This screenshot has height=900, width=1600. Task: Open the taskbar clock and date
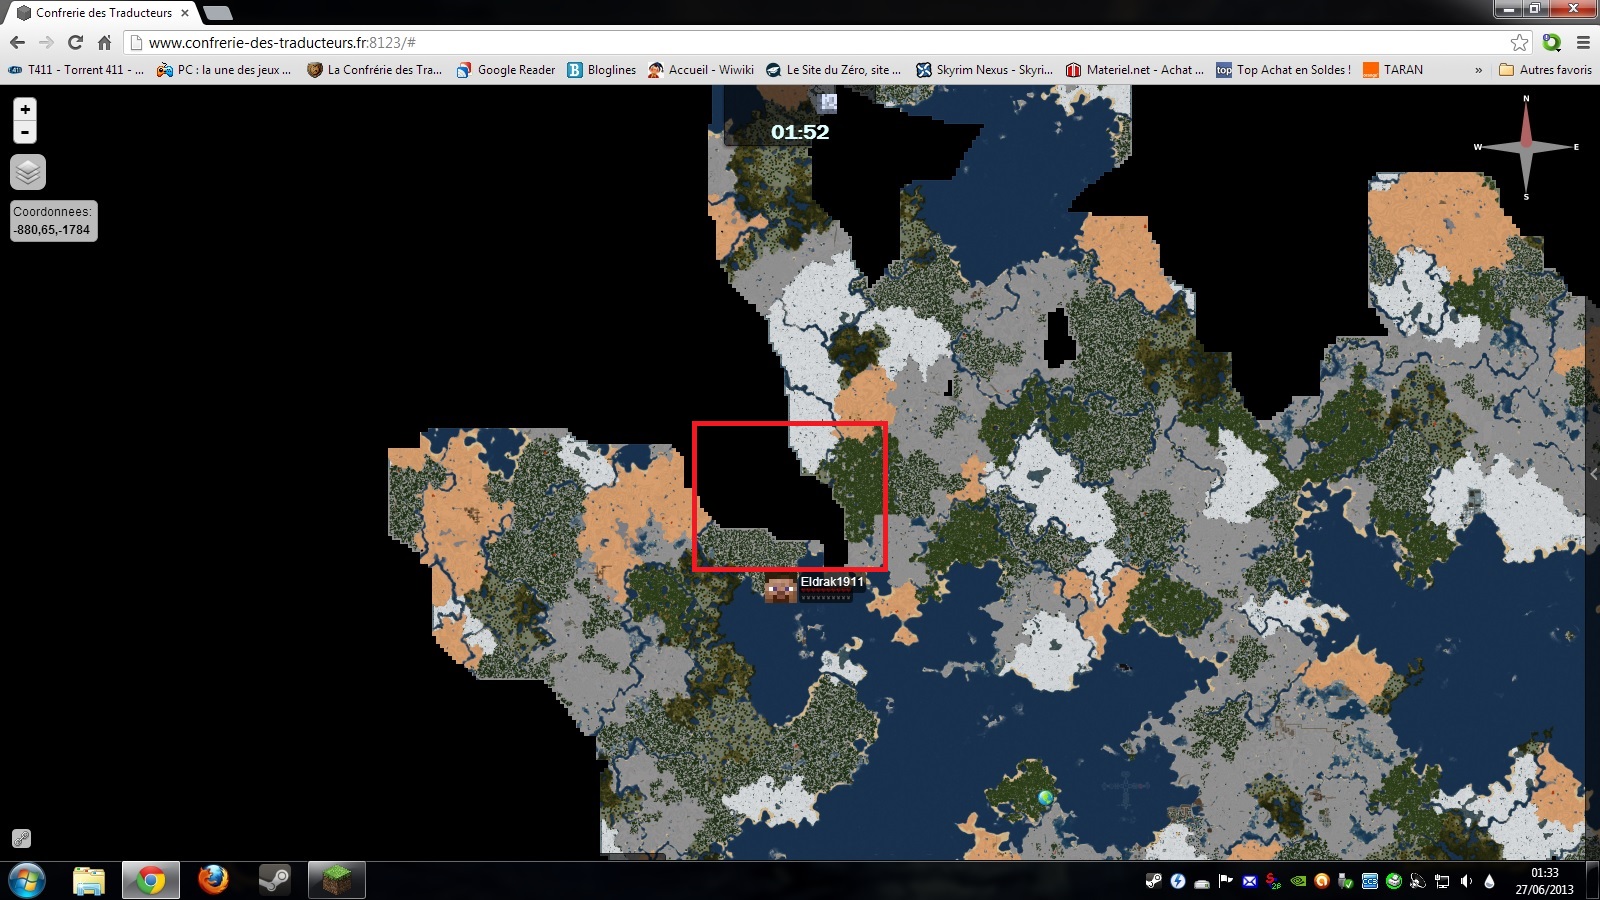click(1545, 881)
